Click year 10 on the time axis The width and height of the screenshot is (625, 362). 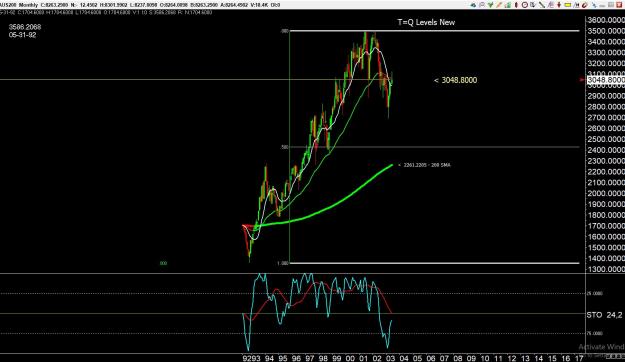[x=485, y=358]
